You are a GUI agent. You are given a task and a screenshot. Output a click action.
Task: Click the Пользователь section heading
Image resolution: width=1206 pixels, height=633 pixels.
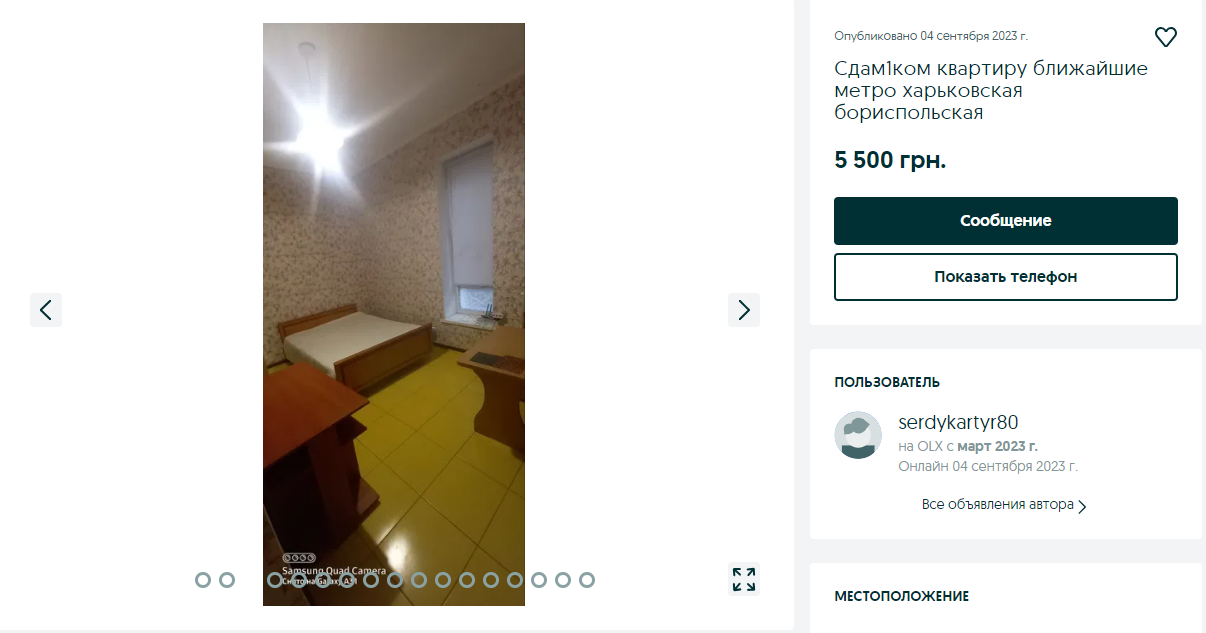tap(887, 382)
